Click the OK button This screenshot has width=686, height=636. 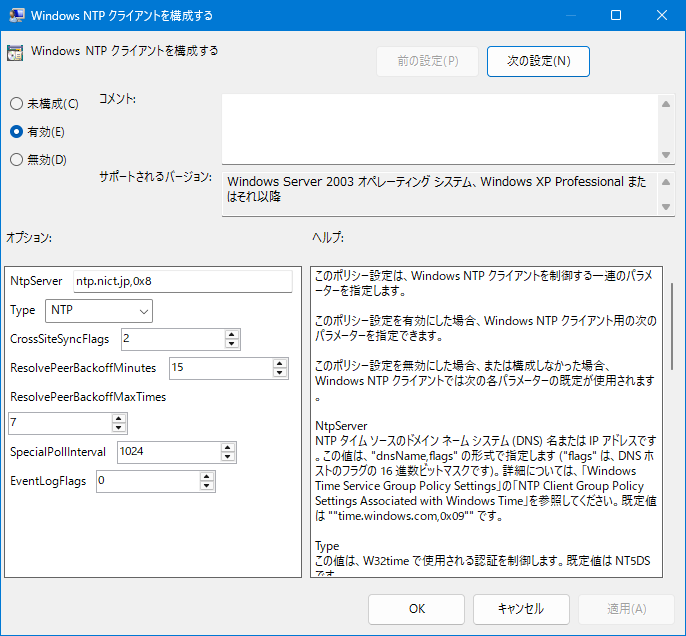tap(416, 609)
